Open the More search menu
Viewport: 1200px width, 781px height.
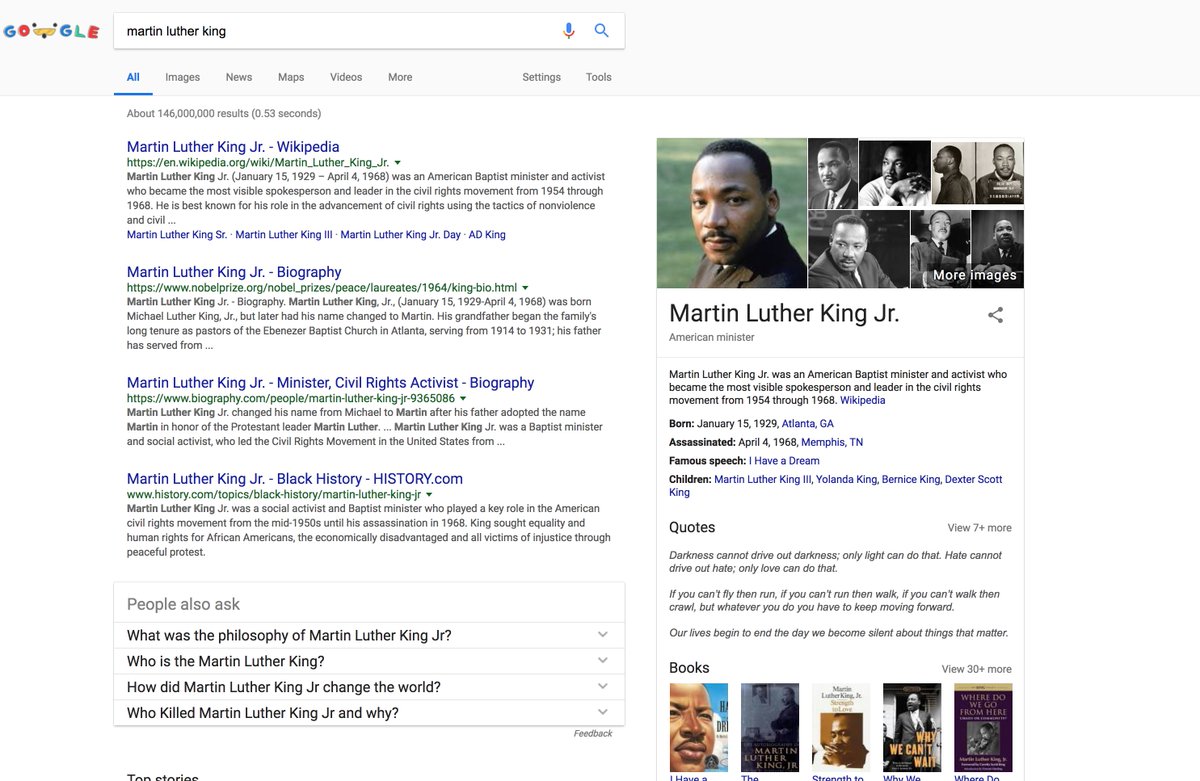point(400,77)
